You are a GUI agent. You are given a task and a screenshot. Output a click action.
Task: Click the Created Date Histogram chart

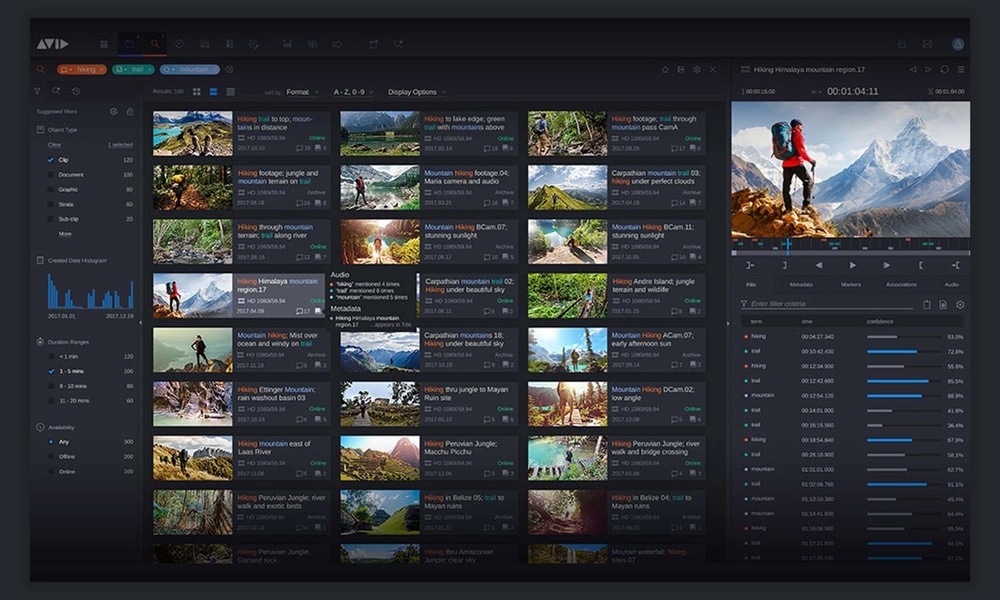coord(90,291)
